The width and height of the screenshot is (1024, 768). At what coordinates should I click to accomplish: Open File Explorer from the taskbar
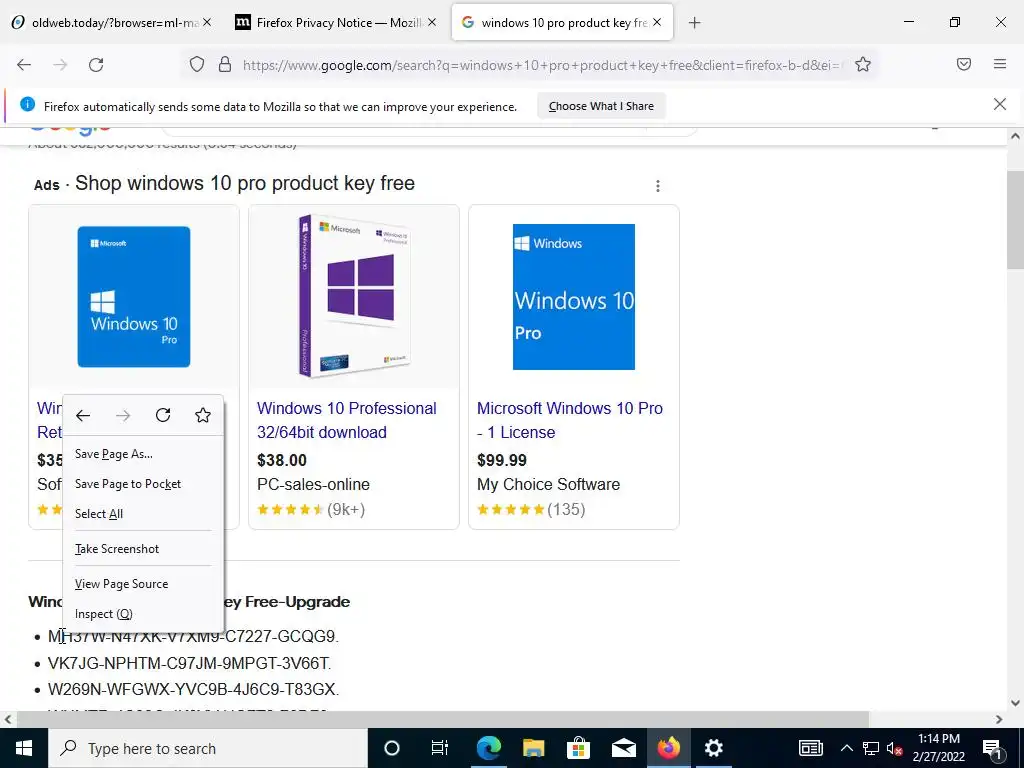[534, 748]
